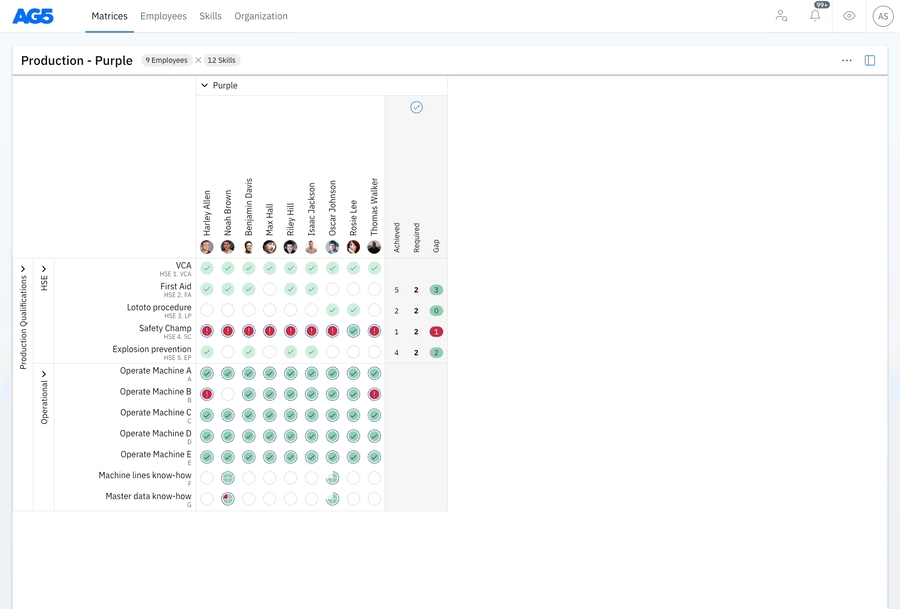
Task: Collapse the Operational skill group
Action: pyautogui.click(x=44, y=374)
